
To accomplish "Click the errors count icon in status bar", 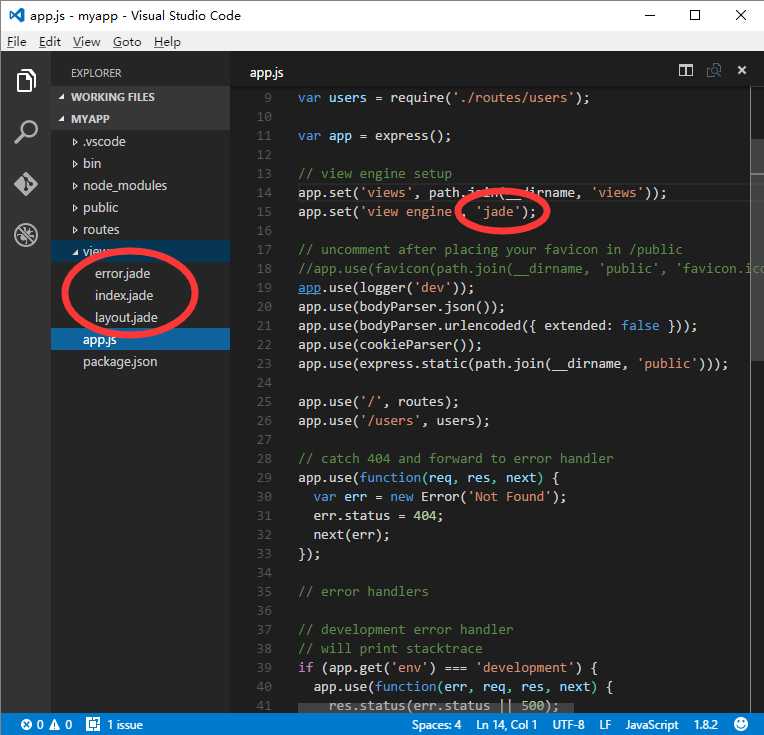I will pyautogui.click(x=27, y=725).
